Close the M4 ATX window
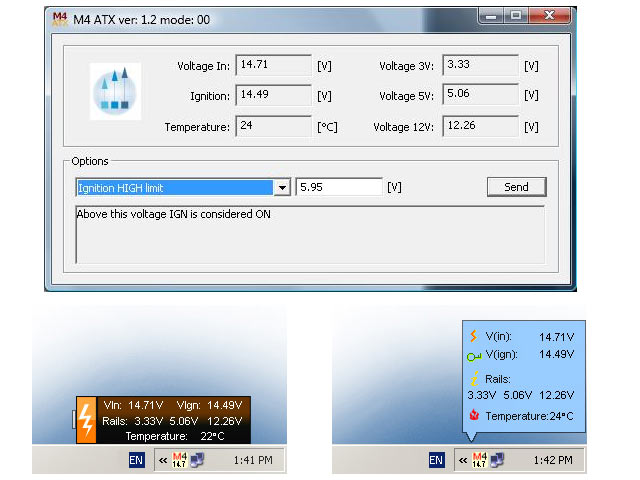This screenshot has width=640, height=480. 549,16
